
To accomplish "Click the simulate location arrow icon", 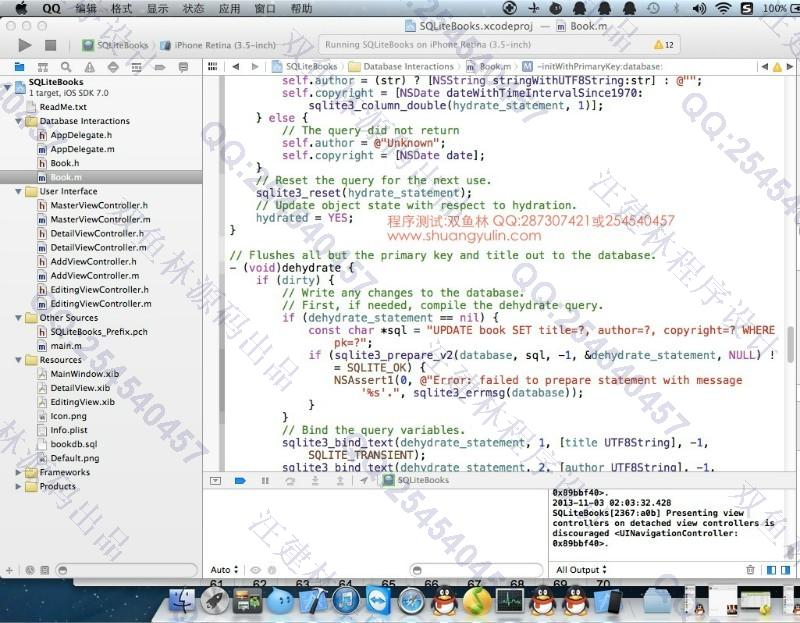I will pyautogui.click(x=364, y=481).
